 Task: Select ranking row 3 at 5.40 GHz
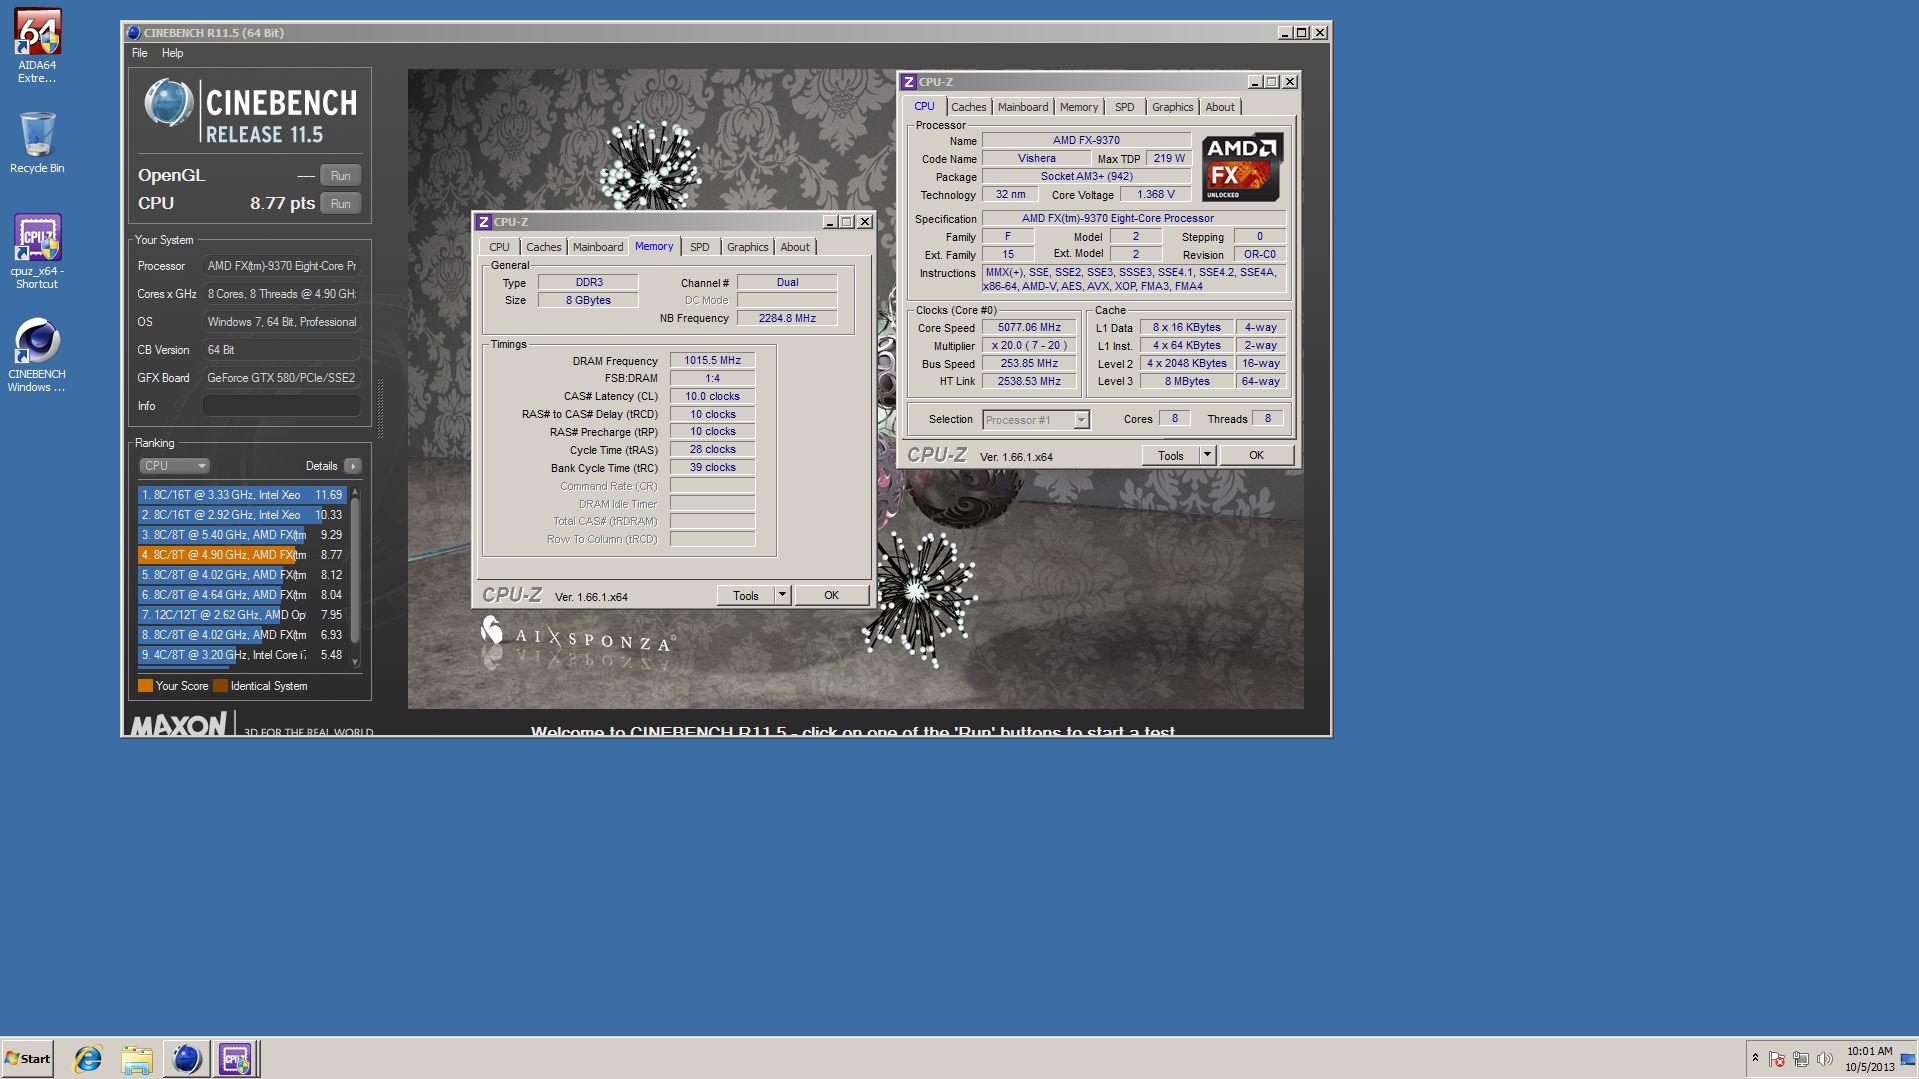242,535
